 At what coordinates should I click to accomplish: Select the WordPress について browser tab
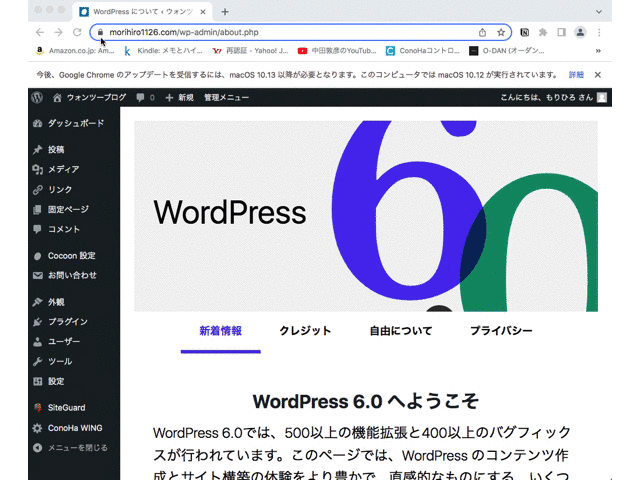tap(143, 12)
